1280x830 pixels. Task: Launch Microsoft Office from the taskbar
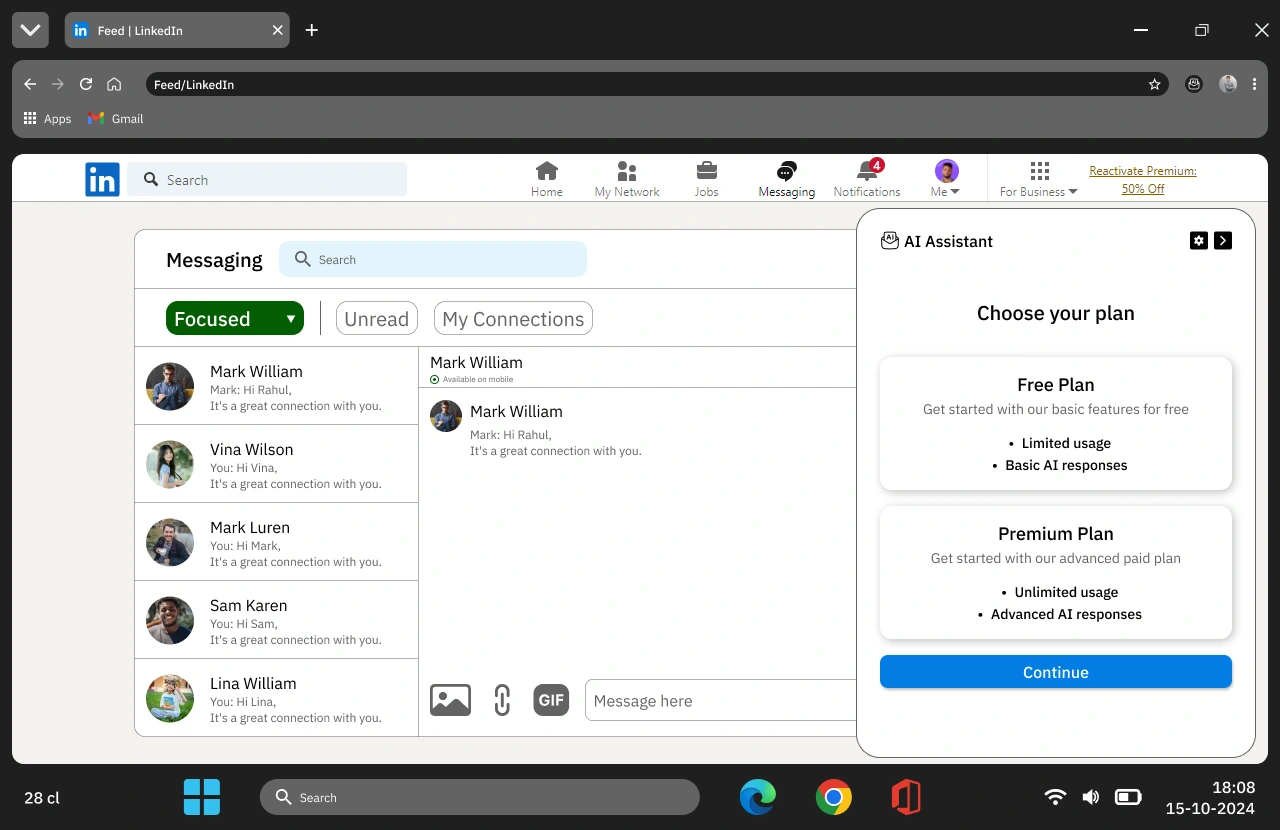coord(906,797)
